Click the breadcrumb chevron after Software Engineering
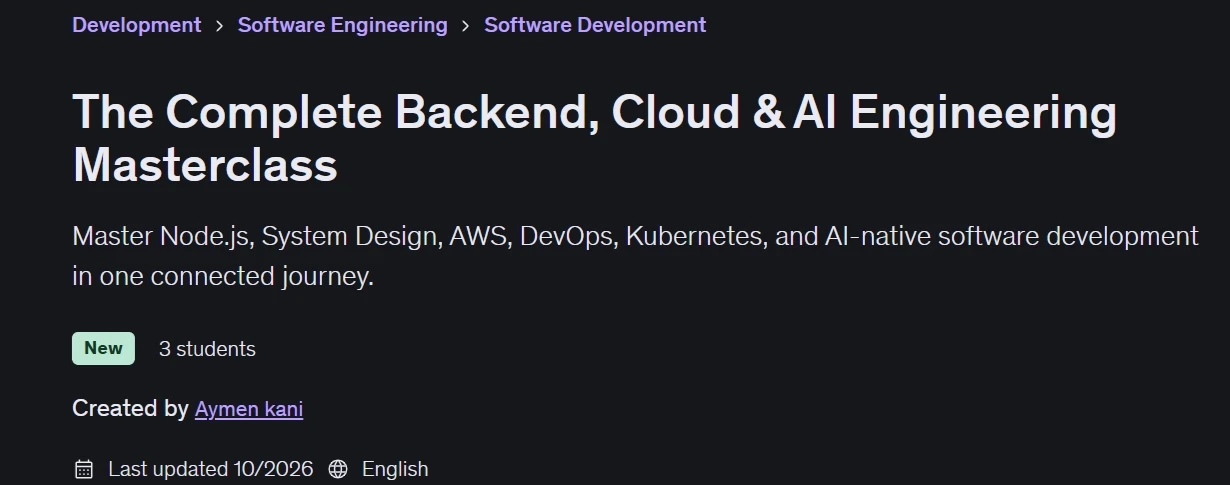Viewport: 1230px width, 485px height. pyautogui.click(x=466, y=26)
